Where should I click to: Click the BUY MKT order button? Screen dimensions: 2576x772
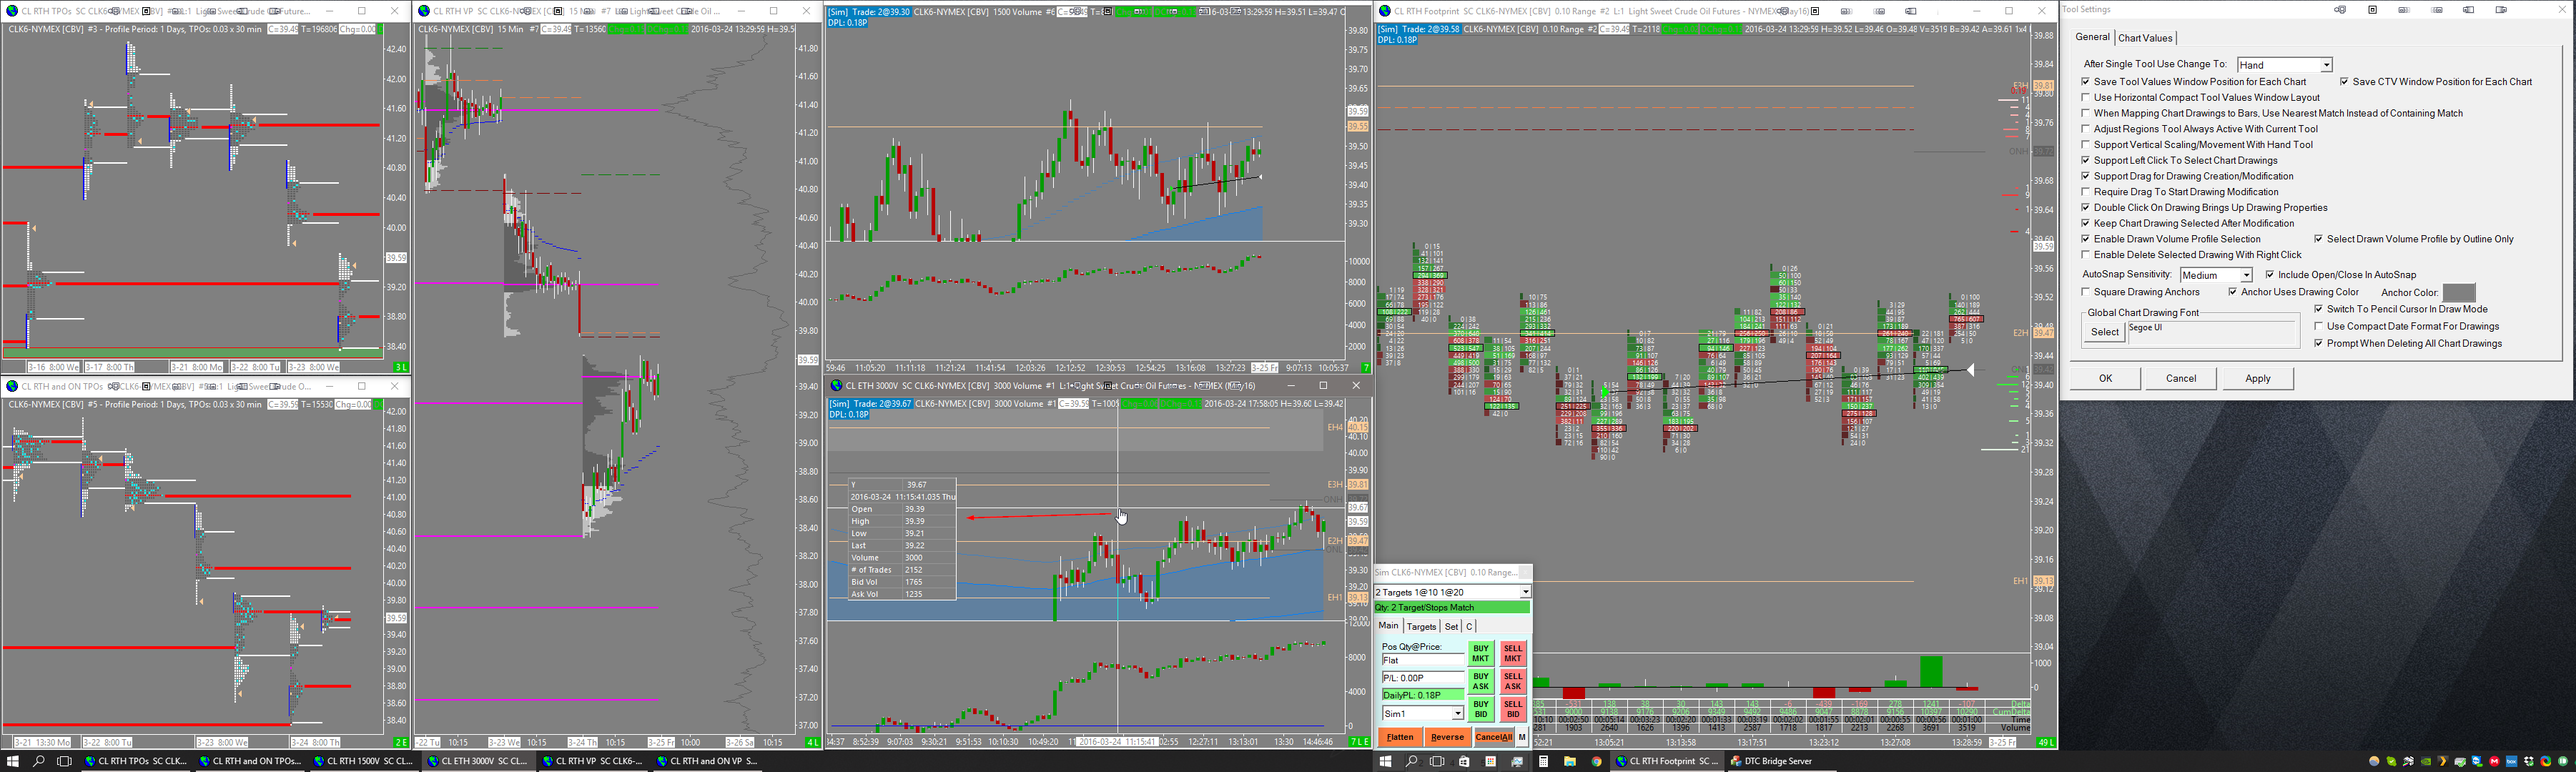[x=1480, y=654]
